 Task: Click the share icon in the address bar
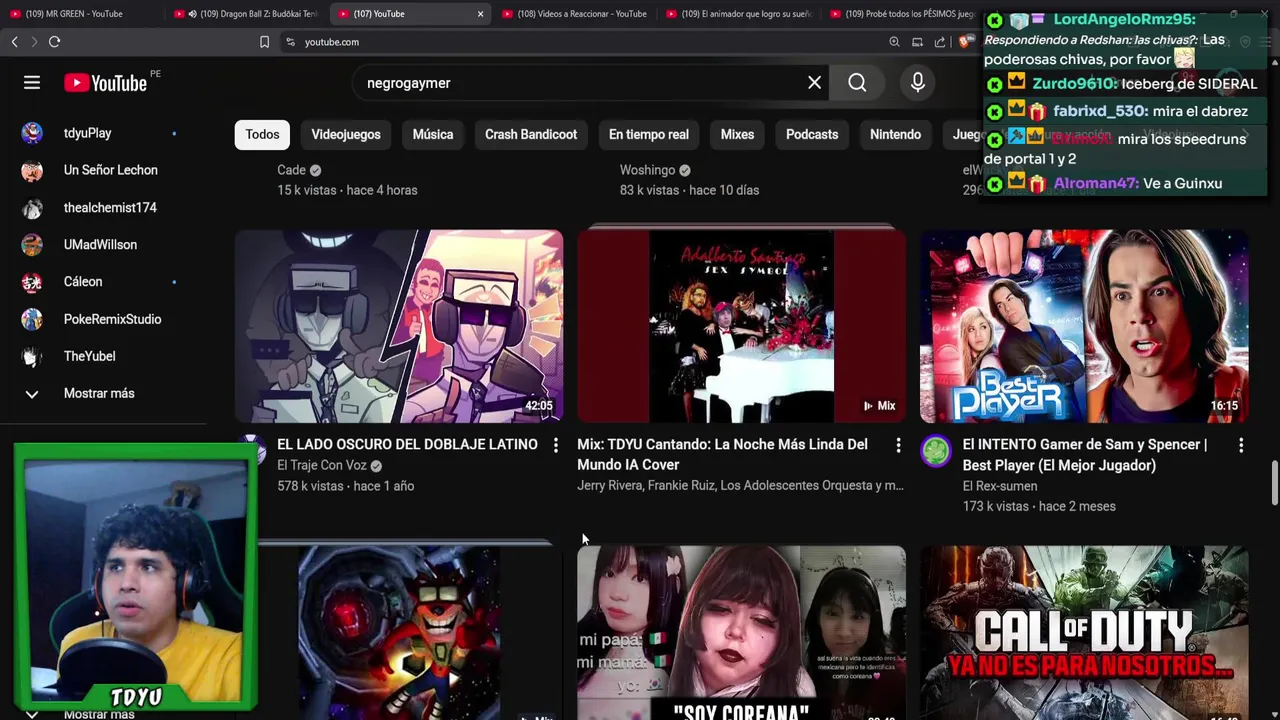[x=940, y=42]
